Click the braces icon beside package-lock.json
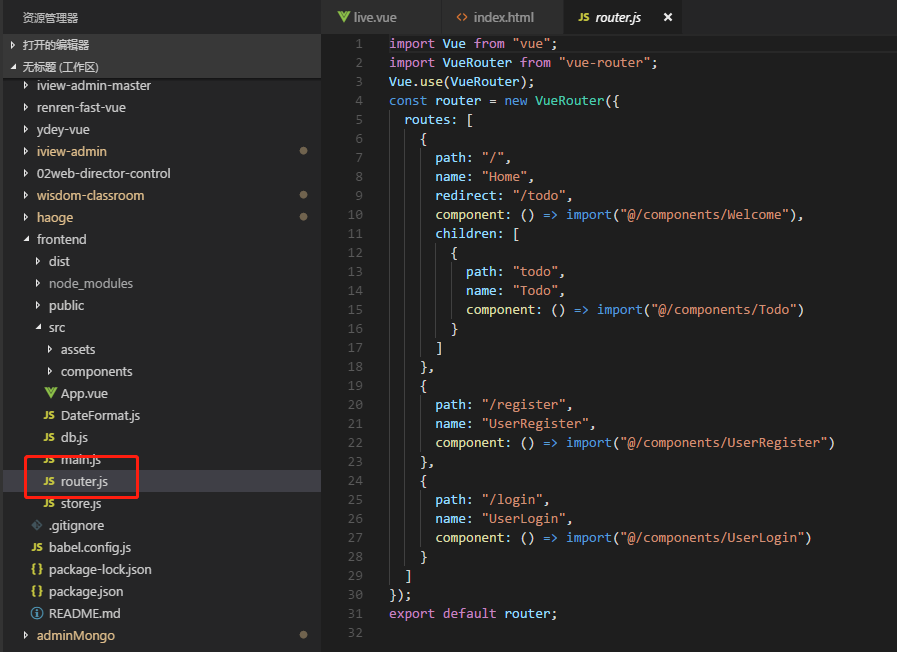The height and width of the screenshot is (652, 897). click(x=37, y=569)
